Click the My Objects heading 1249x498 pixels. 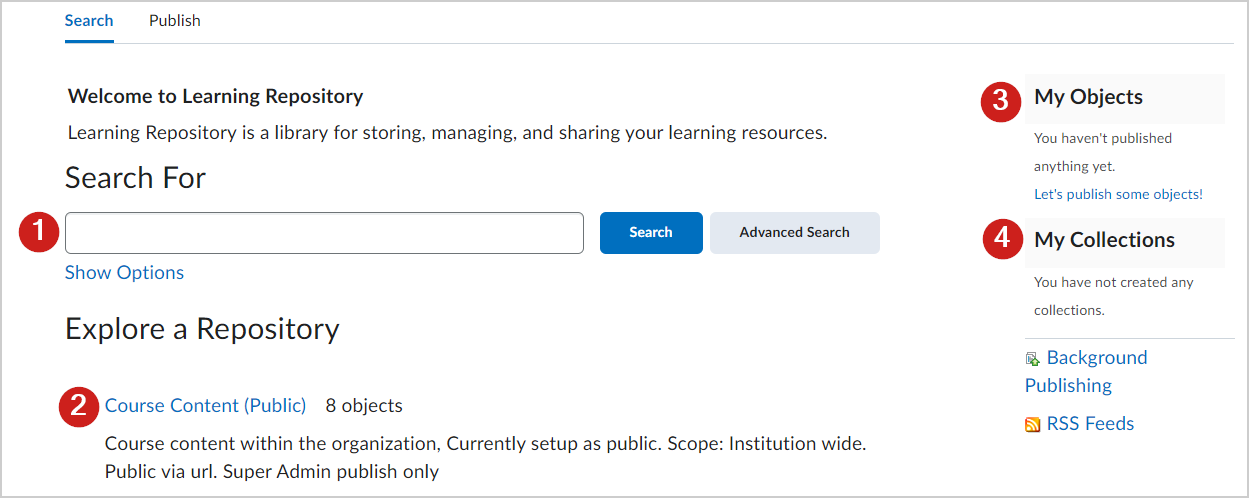[1088, 97]
